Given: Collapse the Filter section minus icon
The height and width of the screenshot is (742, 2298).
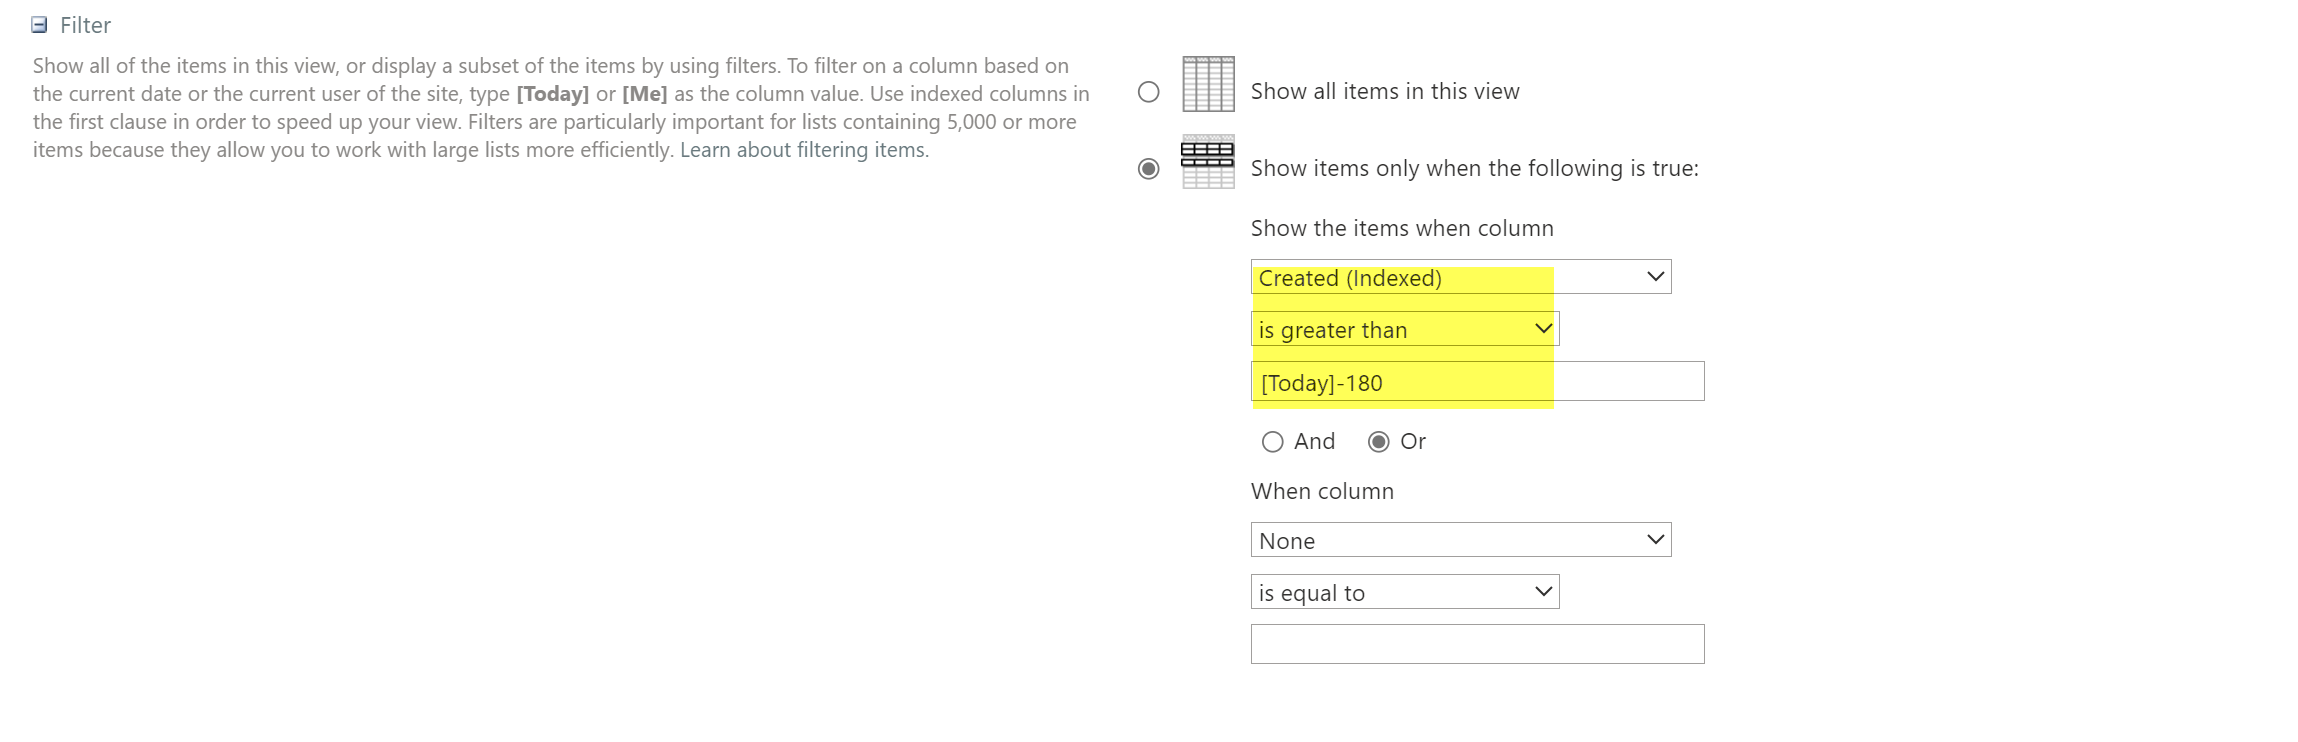Looking at the screenshot, I should pos(39,25).
